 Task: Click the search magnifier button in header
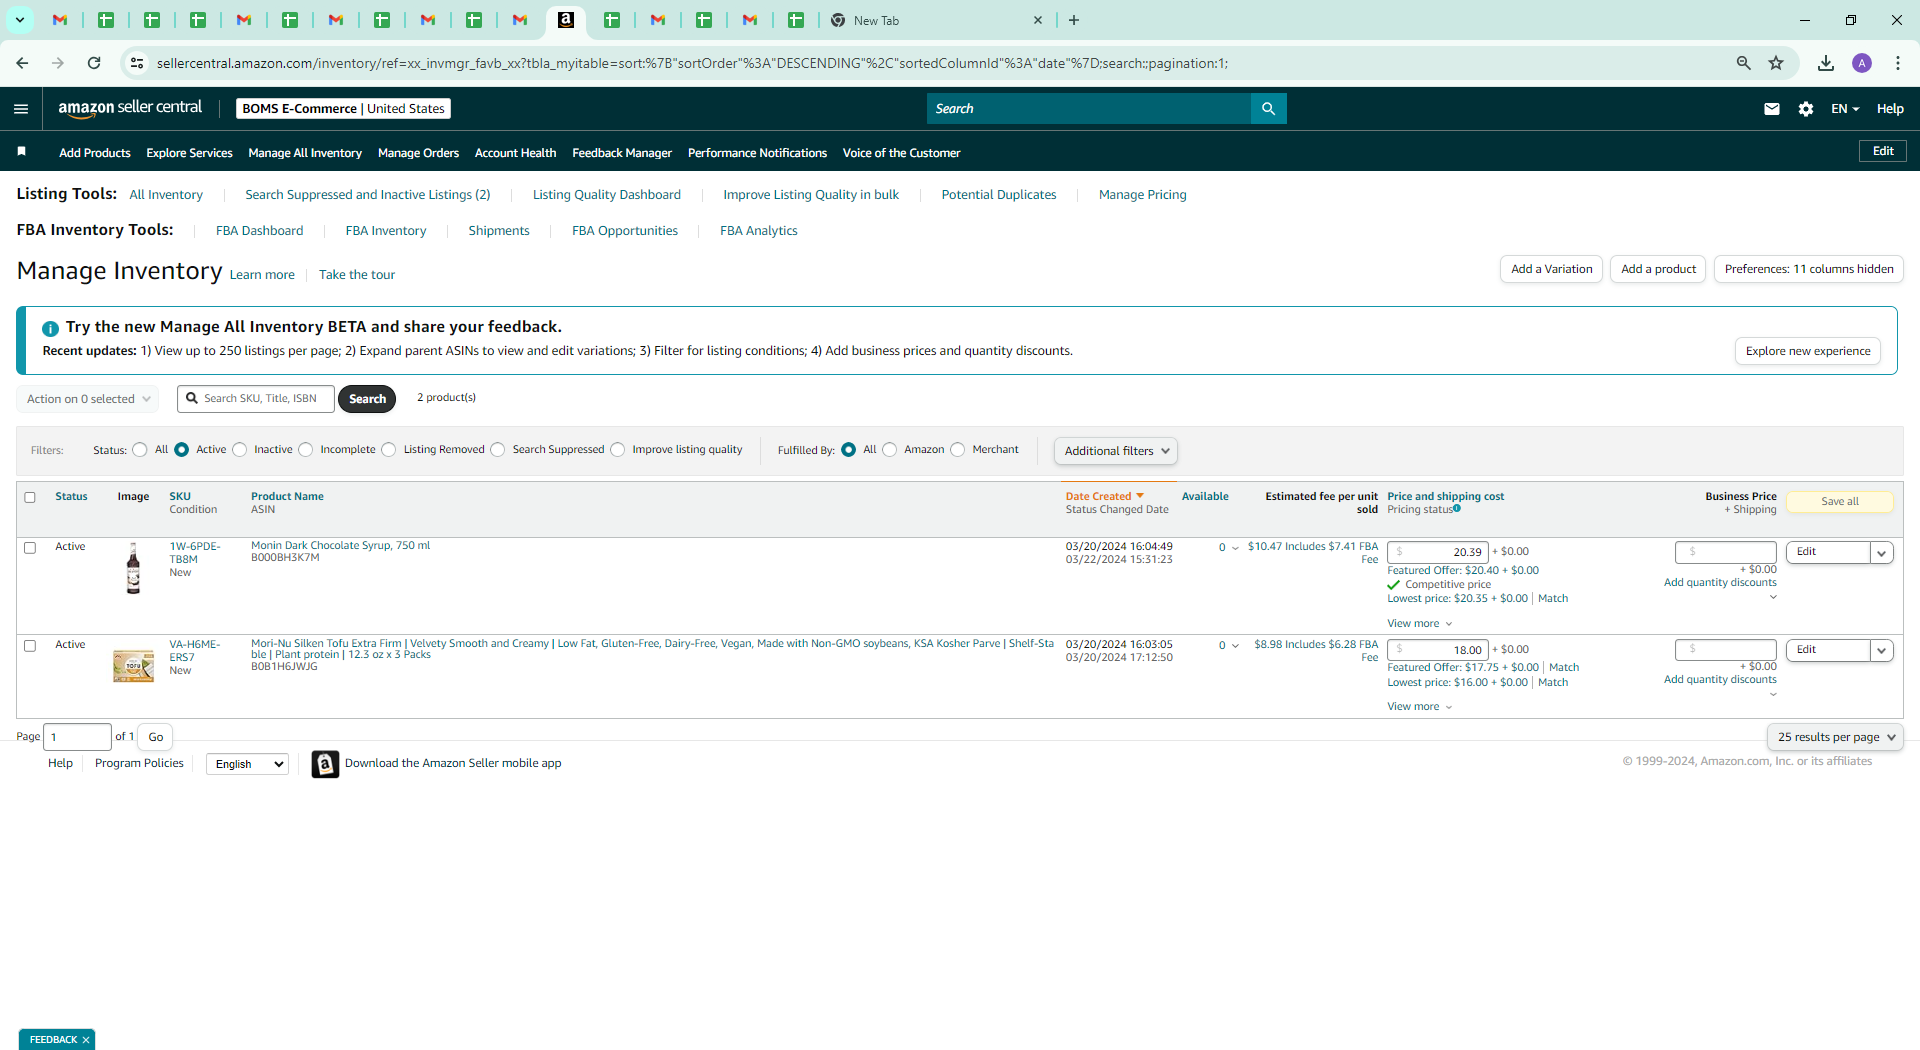[1268, 109]
